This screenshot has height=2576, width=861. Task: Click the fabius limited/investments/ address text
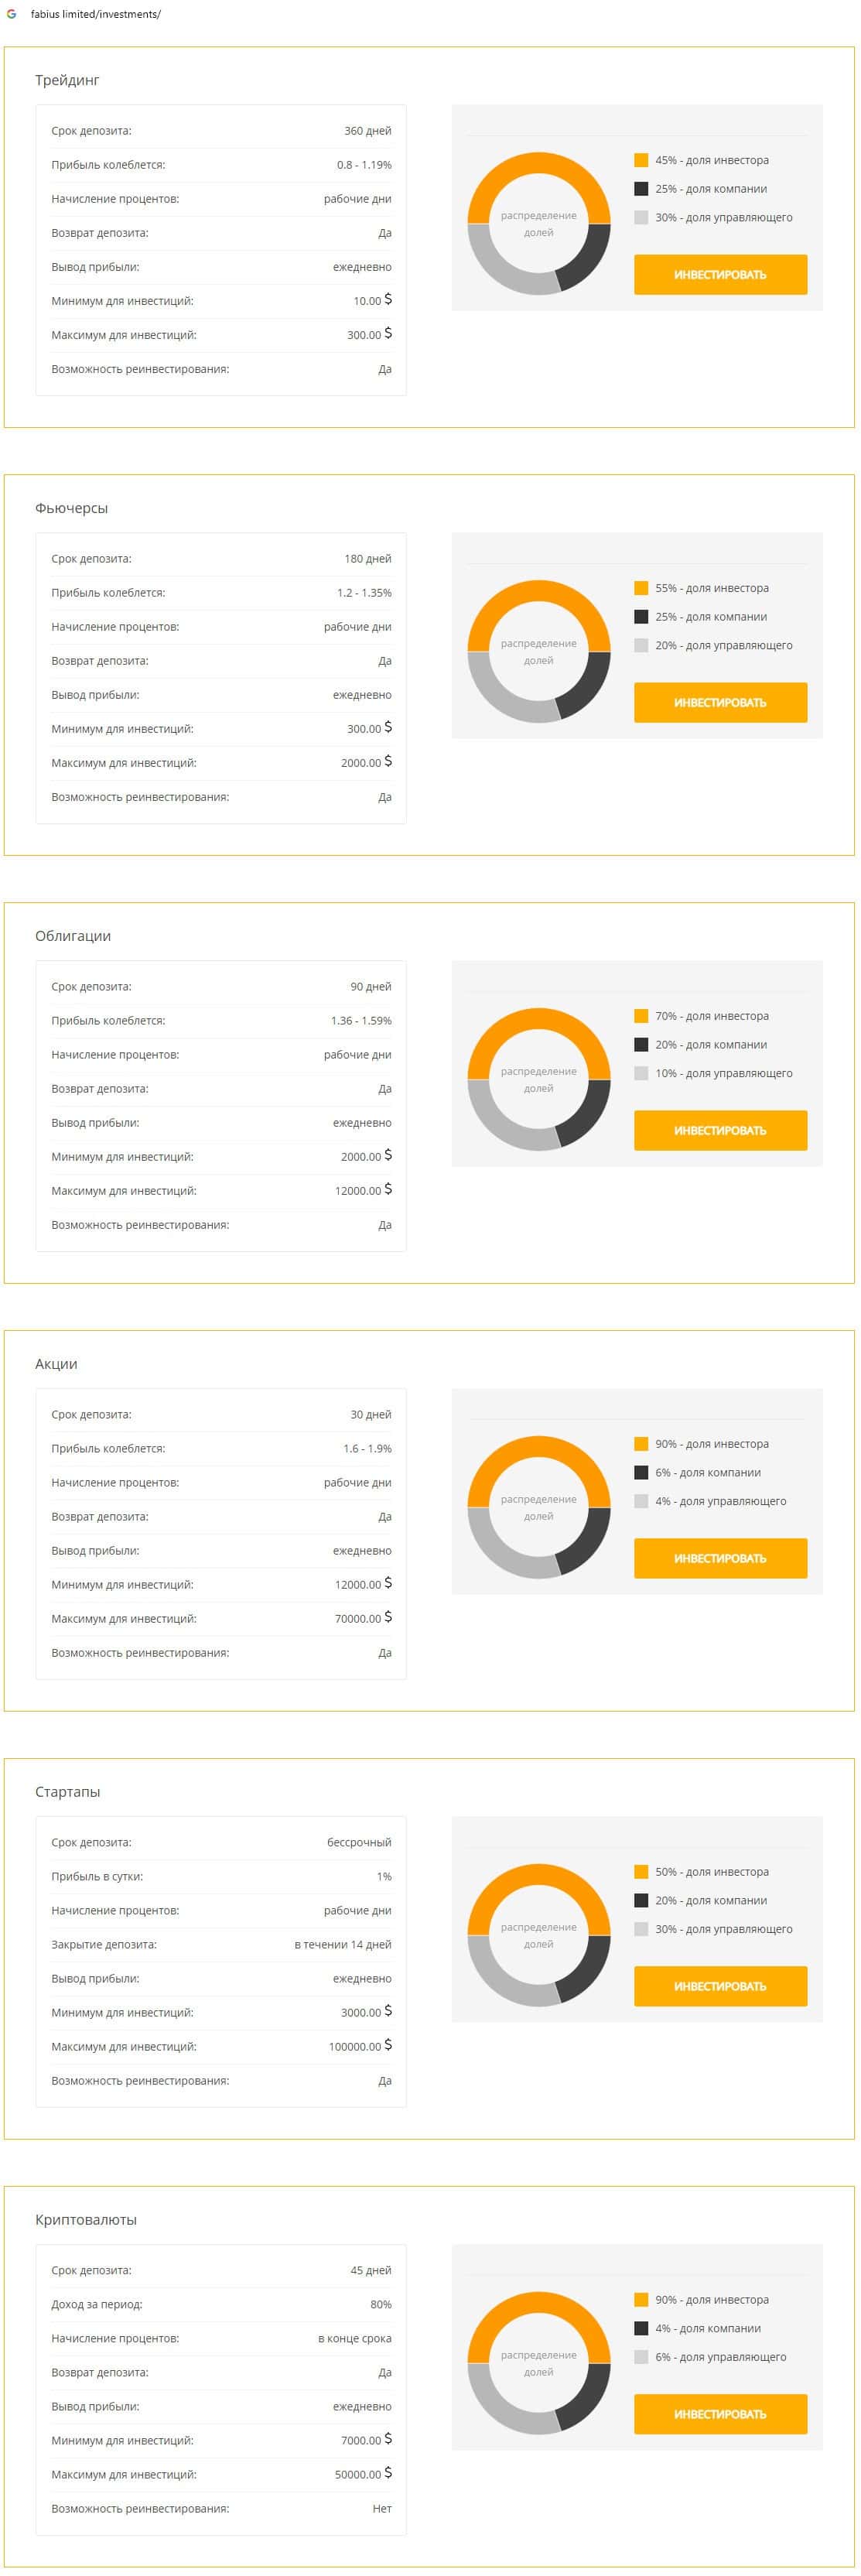pyautogui.click(x=96, y=14)
